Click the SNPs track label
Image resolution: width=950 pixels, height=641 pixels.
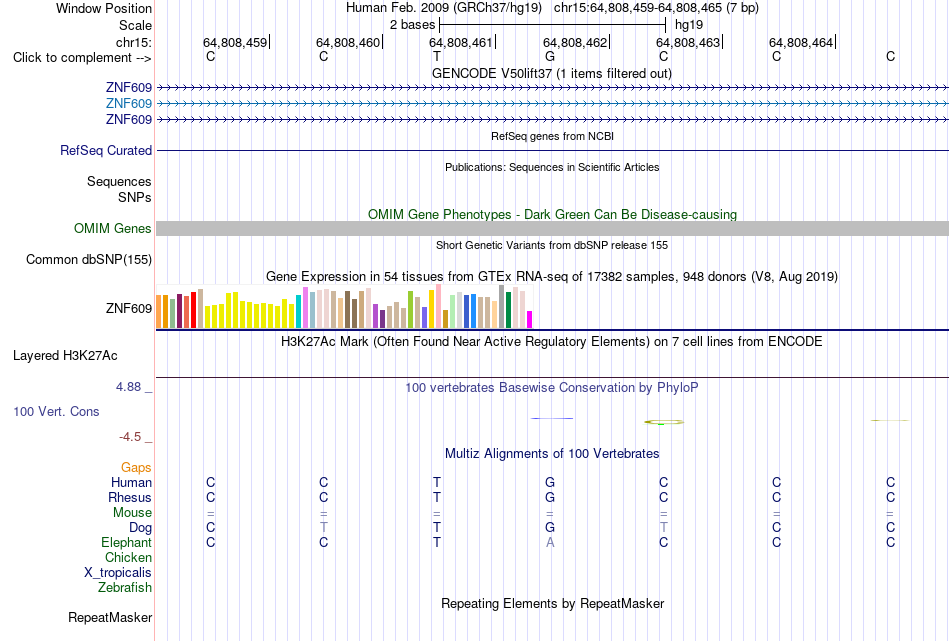point(135,197)
